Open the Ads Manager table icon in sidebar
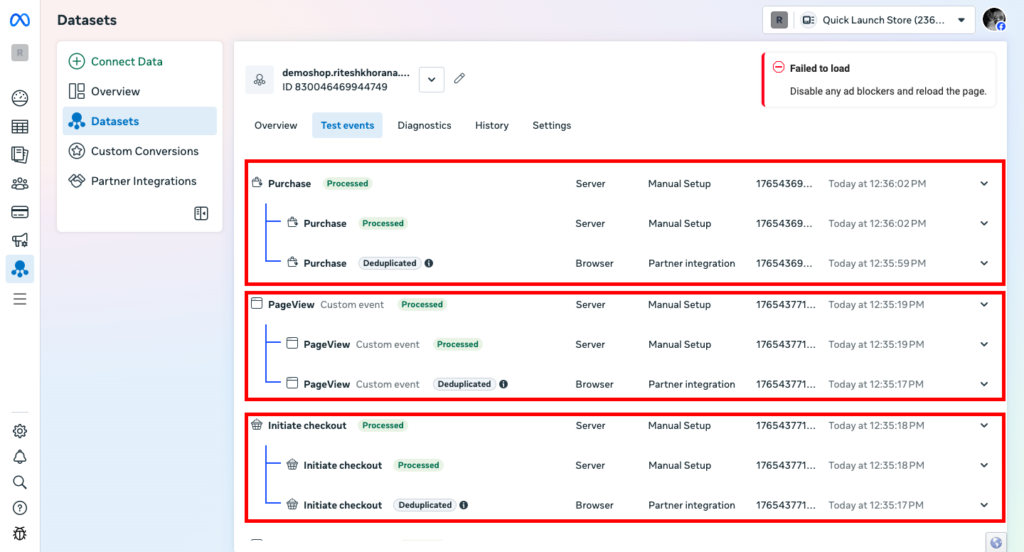 coord(20,127)
